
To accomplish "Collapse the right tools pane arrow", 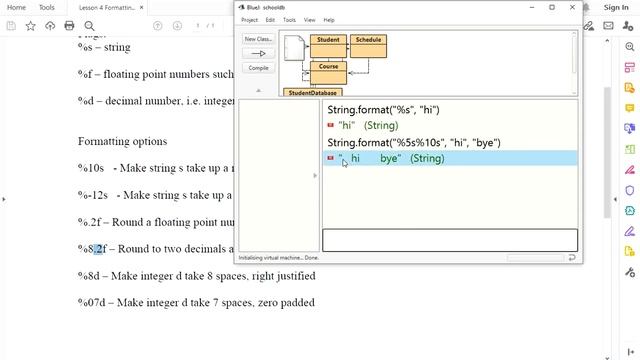I will pos(616,199).
